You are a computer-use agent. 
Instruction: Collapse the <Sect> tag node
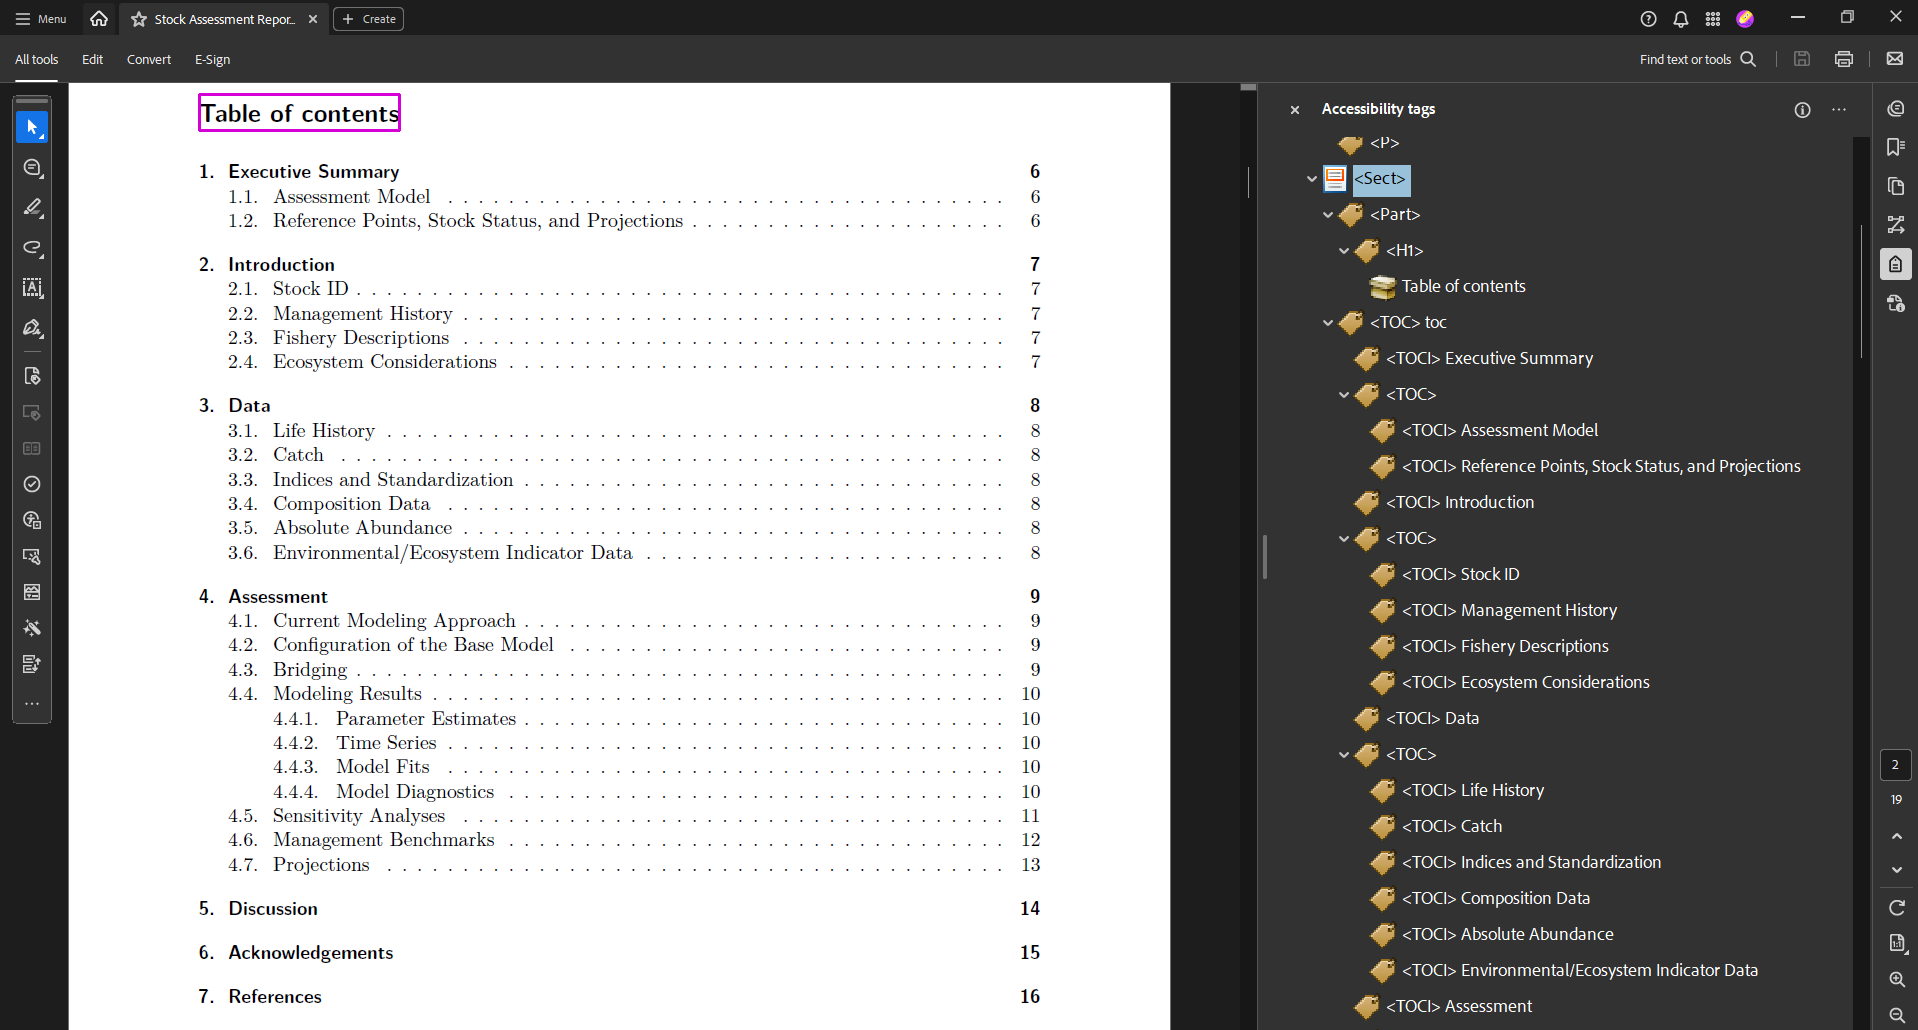[1311, 179]
